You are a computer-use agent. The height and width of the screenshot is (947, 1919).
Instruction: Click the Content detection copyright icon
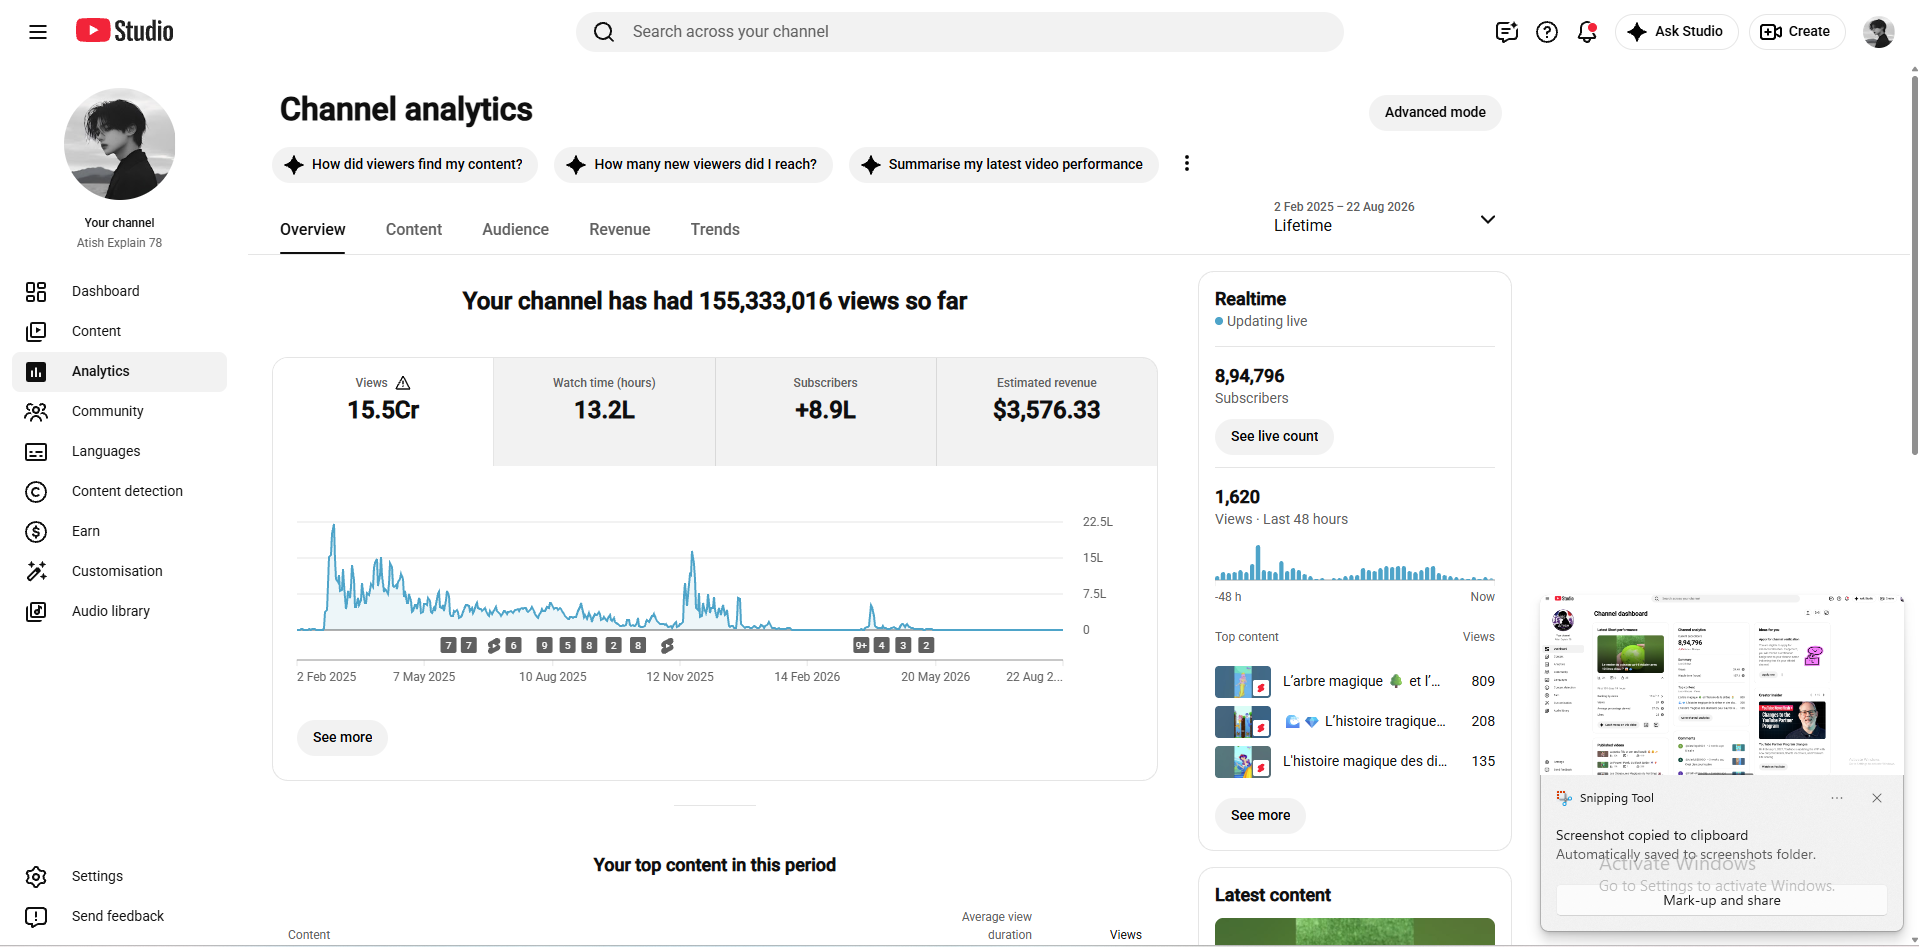tap(36, 491)
